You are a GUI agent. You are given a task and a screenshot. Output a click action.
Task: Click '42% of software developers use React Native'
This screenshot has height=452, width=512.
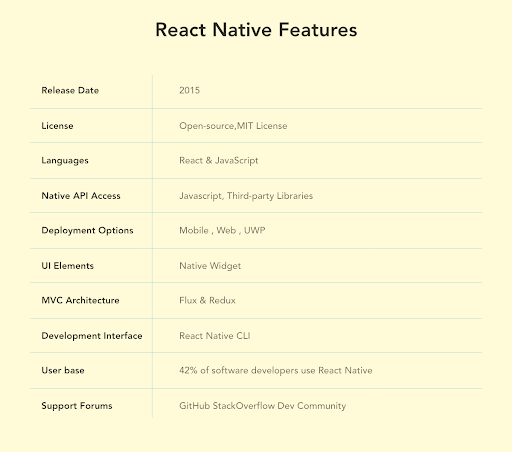click(276, 371)
